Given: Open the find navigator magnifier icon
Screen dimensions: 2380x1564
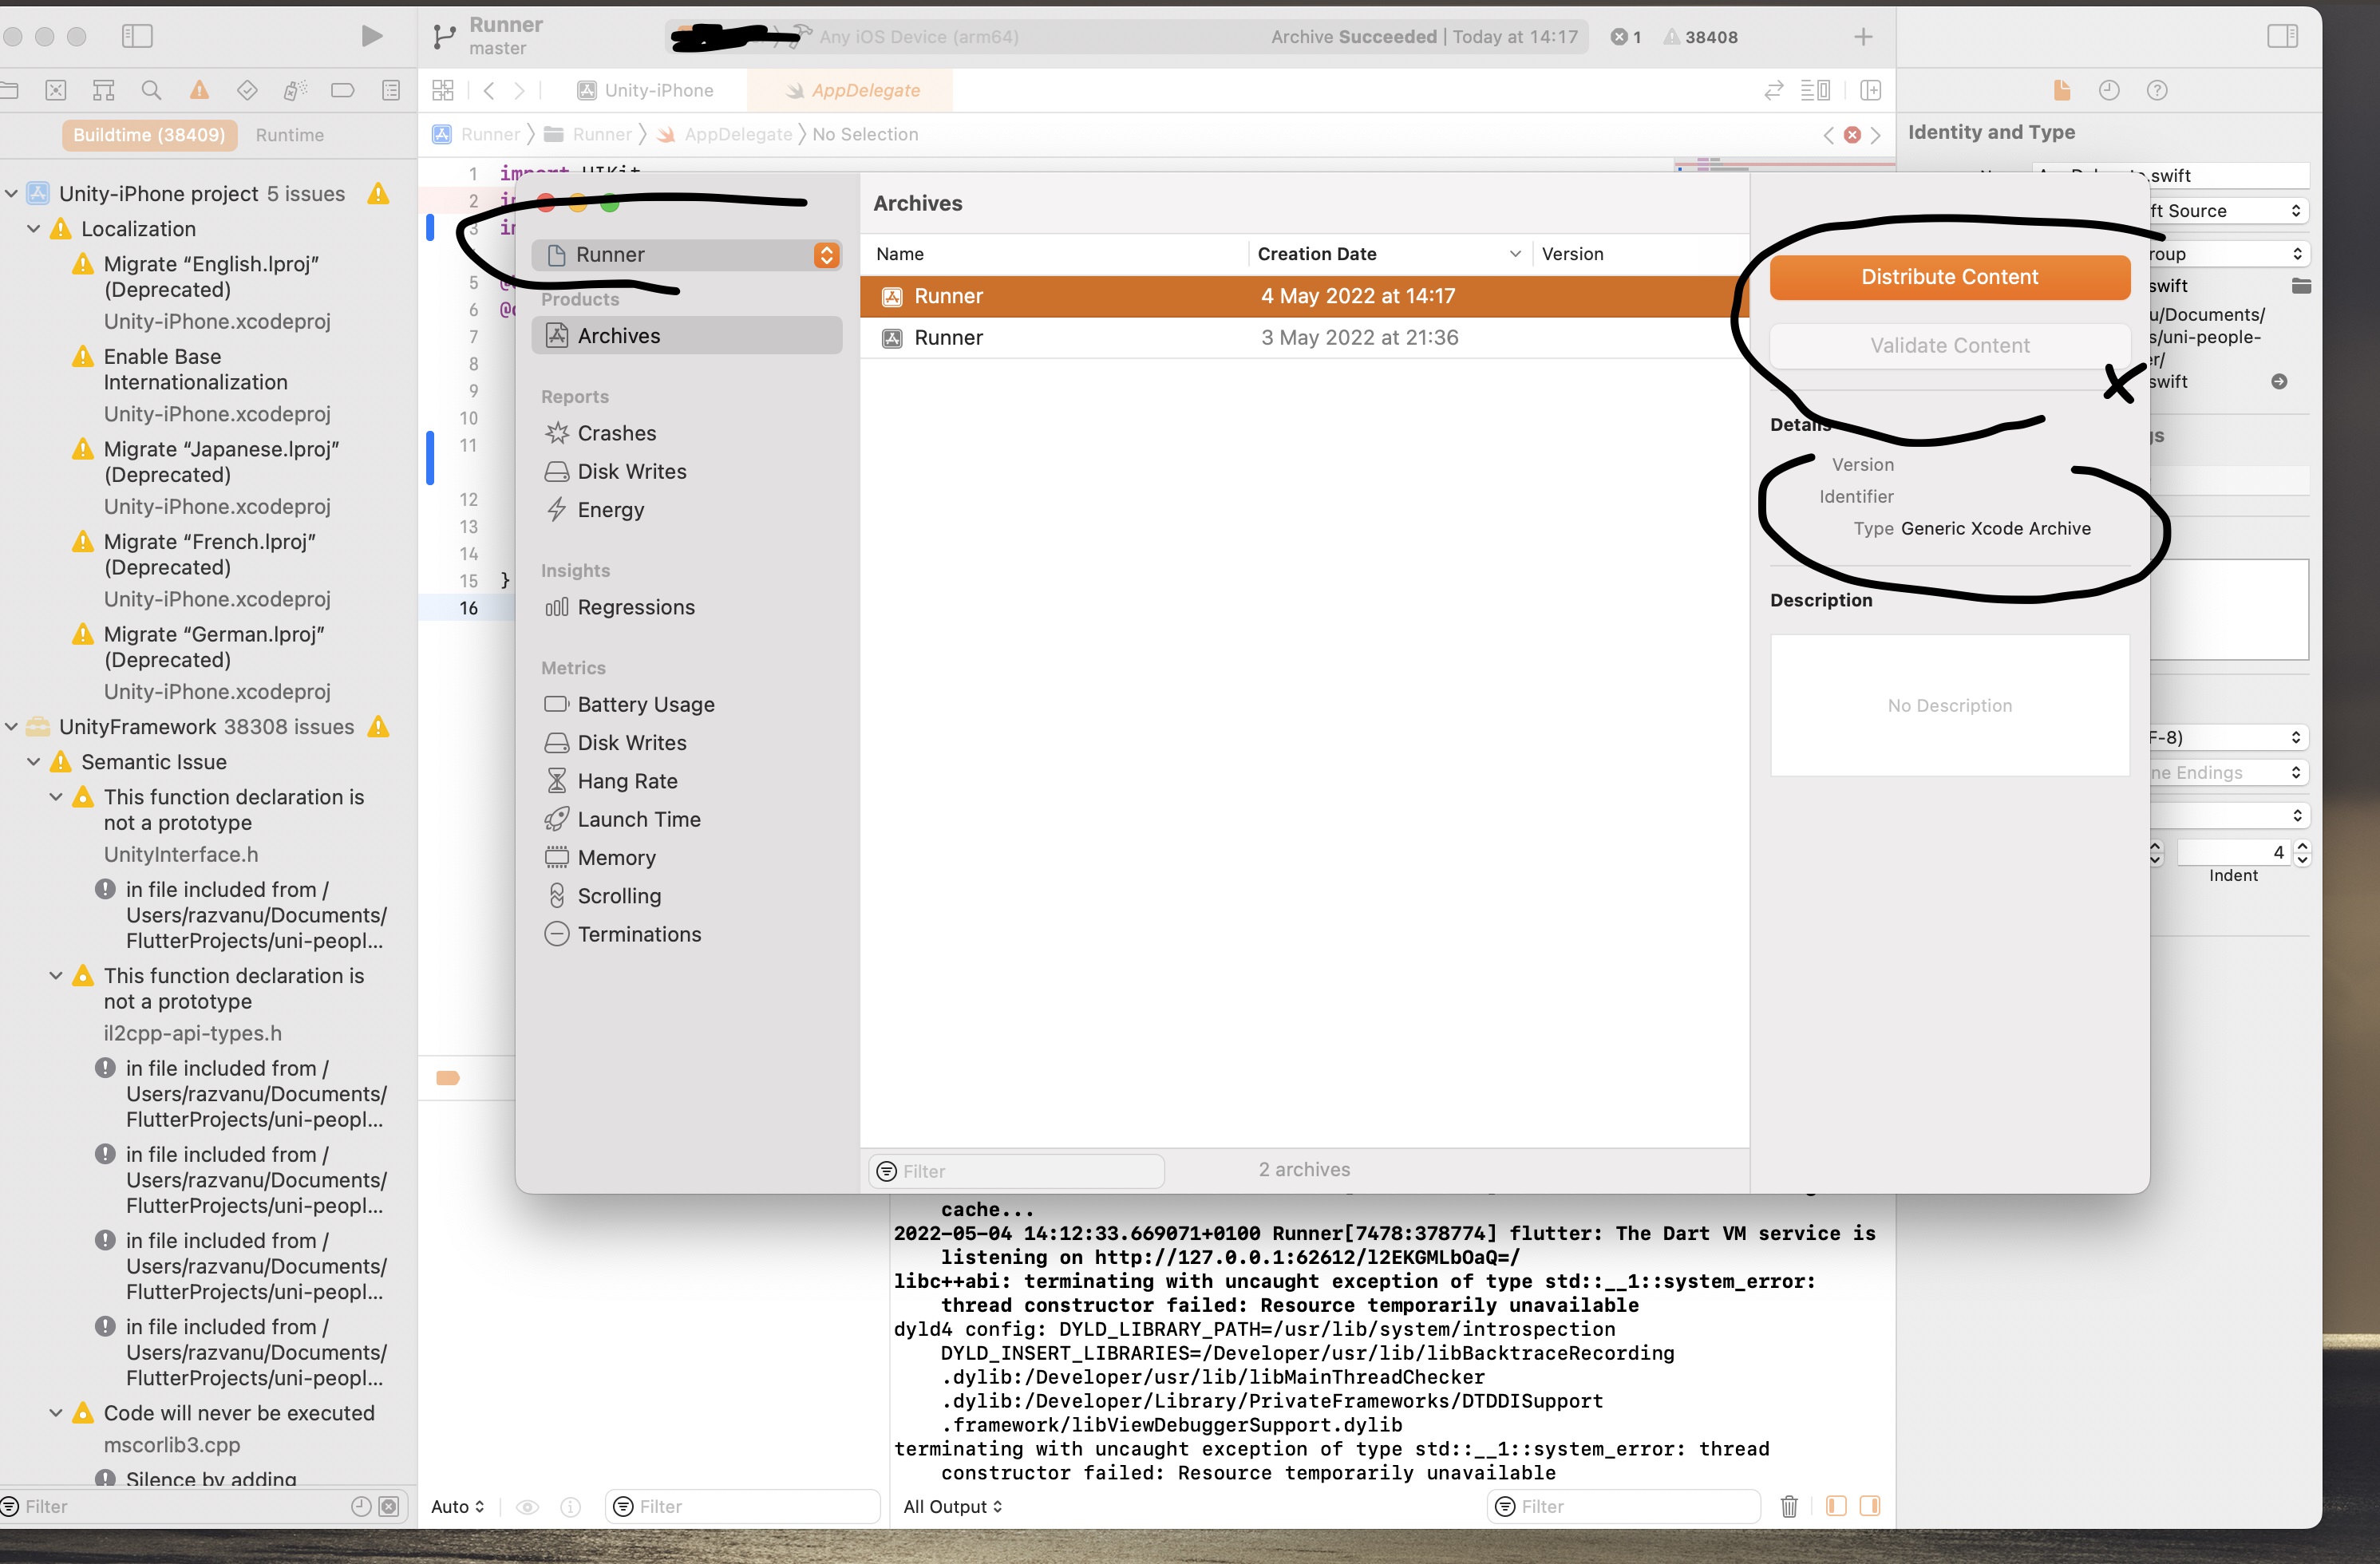Looking at the screenshot, I should coord(151,90).
